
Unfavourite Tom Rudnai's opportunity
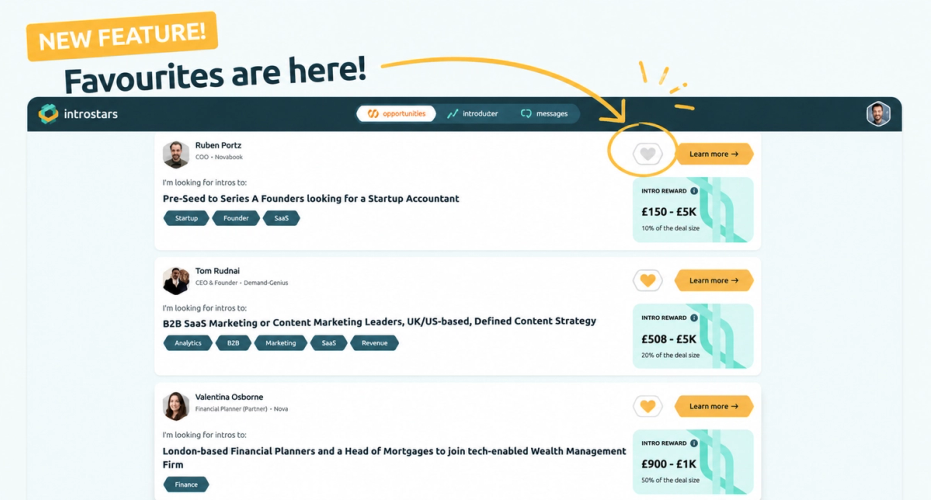pos(647,280)
